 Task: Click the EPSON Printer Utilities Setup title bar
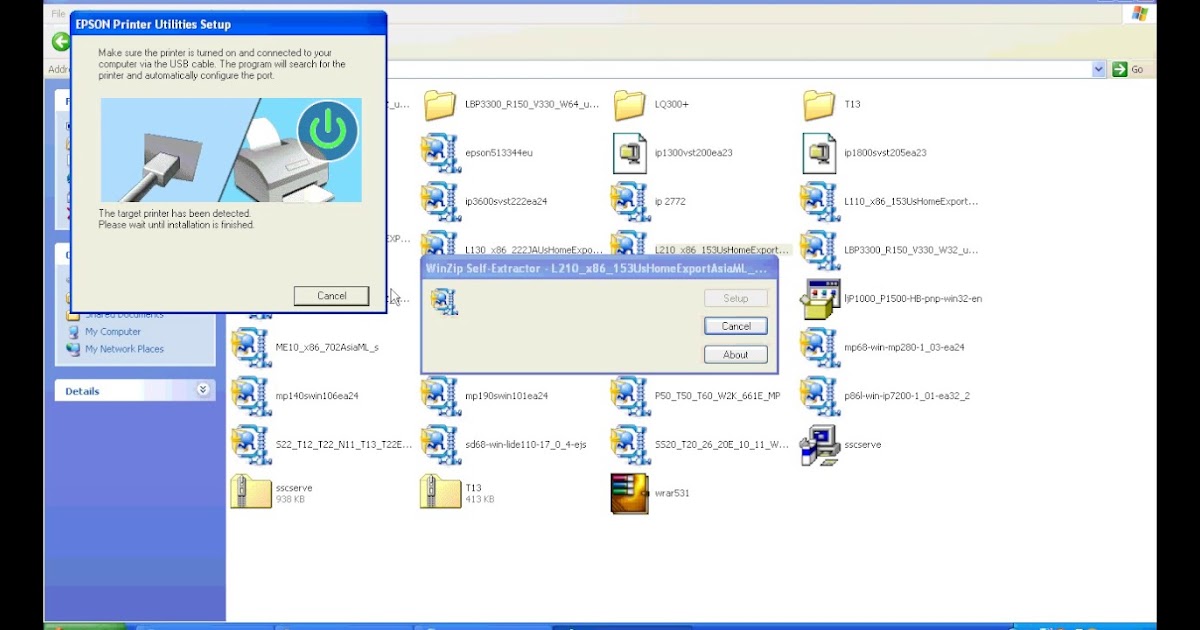228,24
